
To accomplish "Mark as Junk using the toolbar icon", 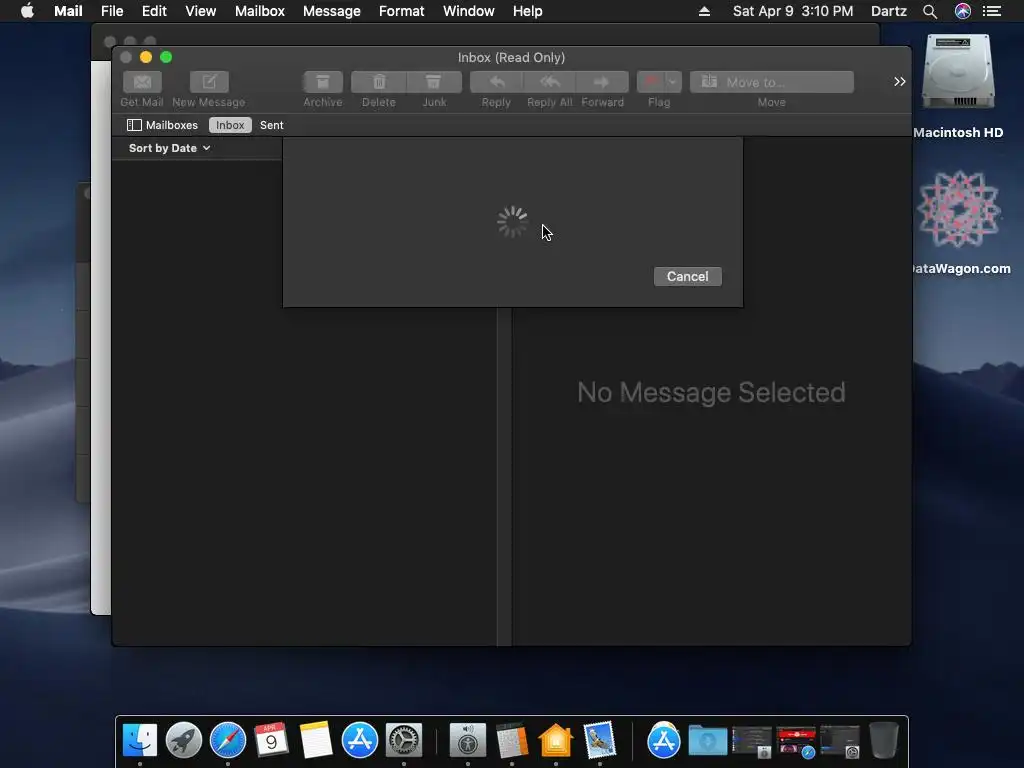I will (434, 82).
